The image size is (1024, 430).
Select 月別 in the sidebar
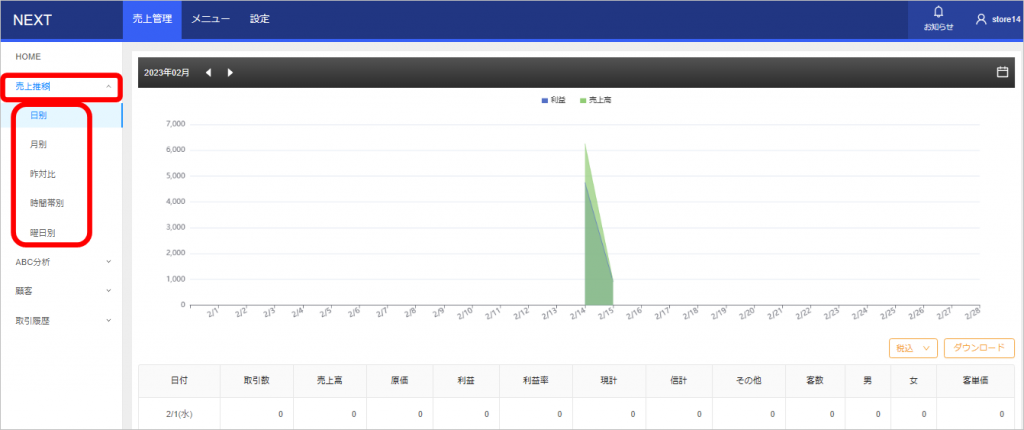click(x=38, y=145)
